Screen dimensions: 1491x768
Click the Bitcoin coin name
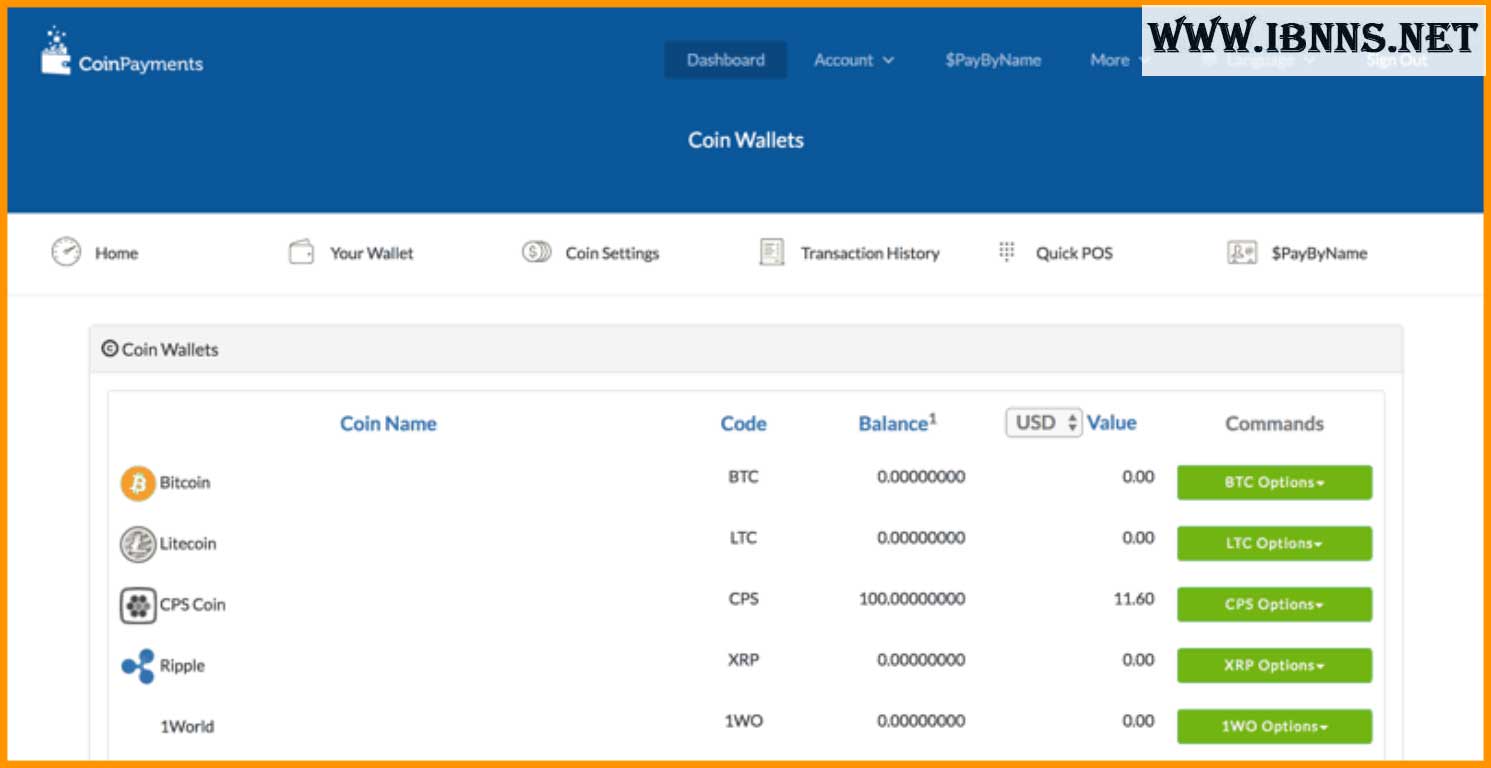pyautogui.click(x=185, y=483)
